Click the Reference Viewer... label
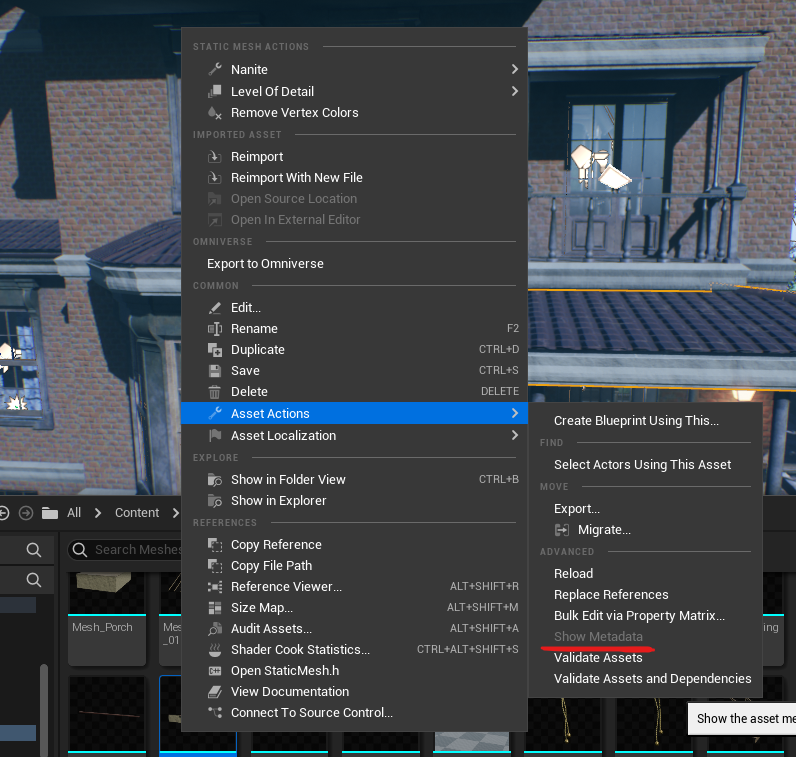The height and width of the screenshot is (757, 796). coord(286,587)
